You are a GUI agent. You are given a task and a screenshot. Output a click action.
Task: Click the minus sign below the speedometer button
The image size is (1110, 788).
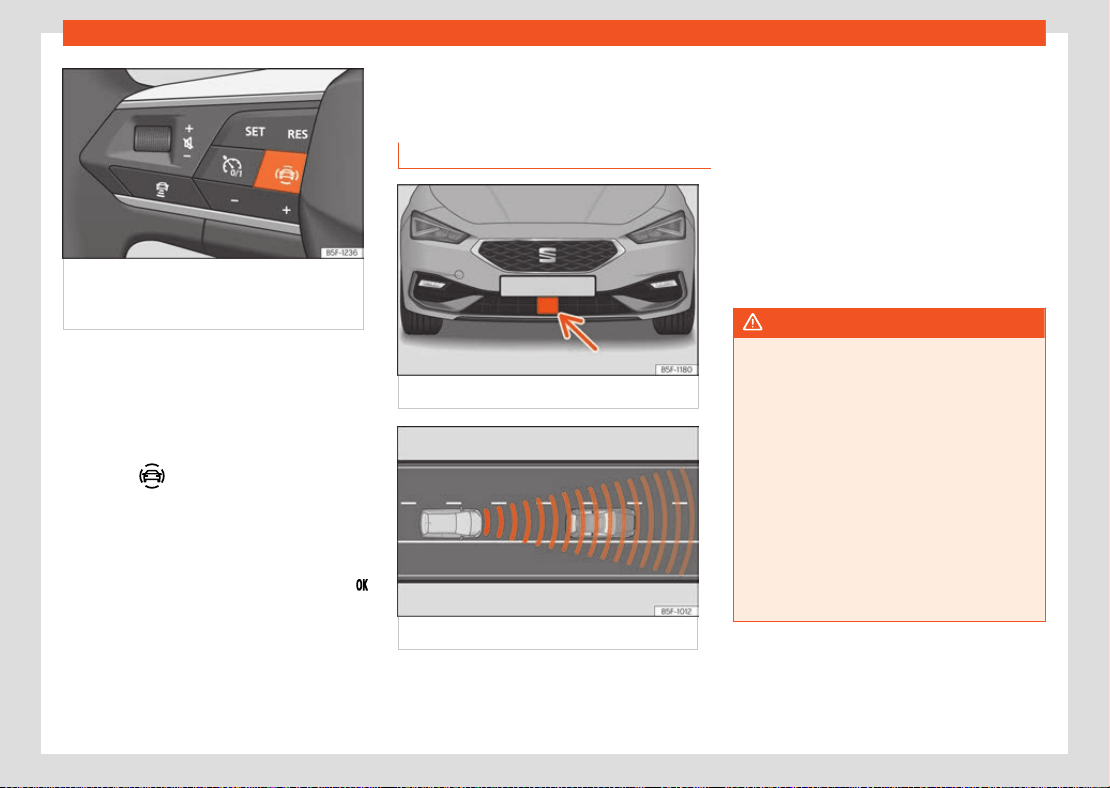pos(234,201)
